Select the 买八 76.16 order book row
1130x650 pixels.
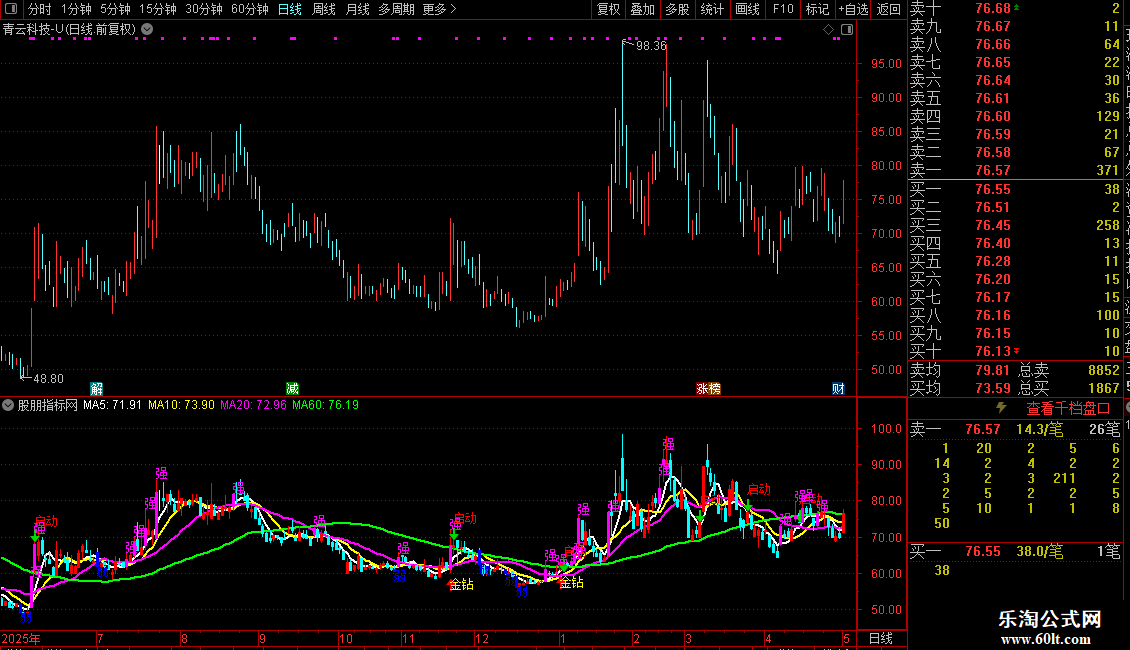pos(1015,315)
